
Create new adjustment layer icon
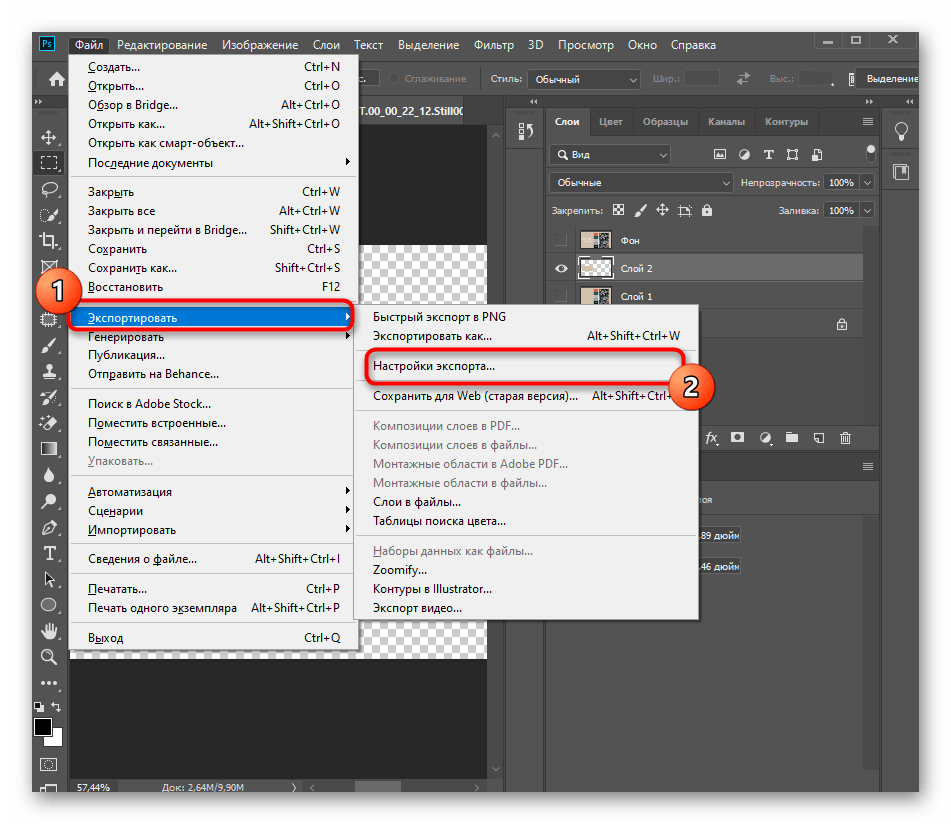tap(765, 438)
